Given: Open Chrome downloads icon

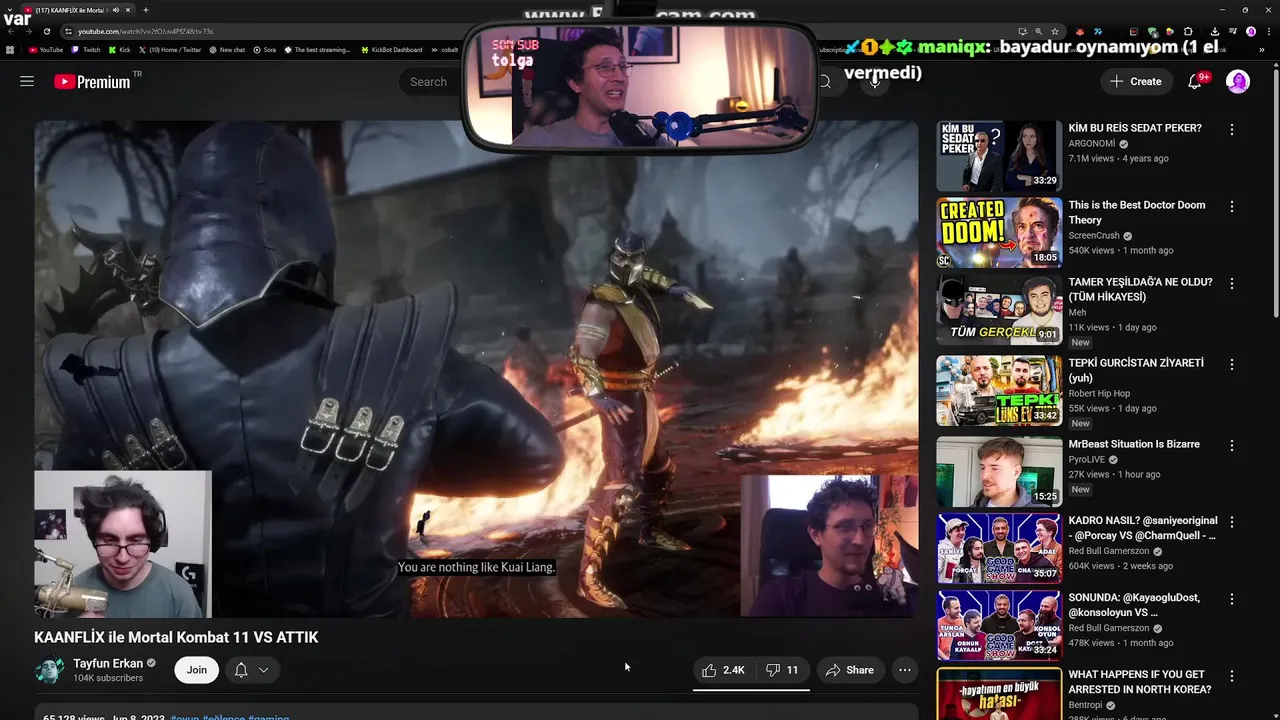Looking at the screenshot, I should tap(1215, 31).
